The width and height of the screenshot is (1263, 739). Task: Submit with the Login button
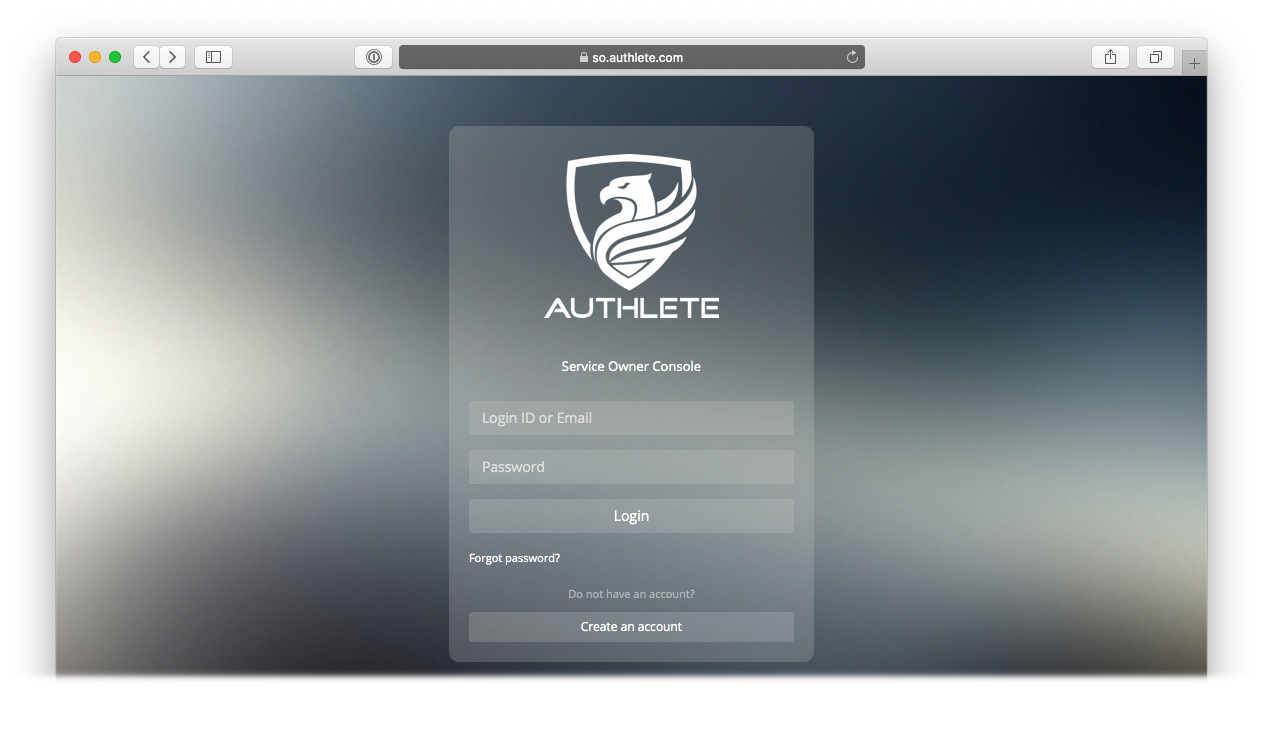pos(631,516)
